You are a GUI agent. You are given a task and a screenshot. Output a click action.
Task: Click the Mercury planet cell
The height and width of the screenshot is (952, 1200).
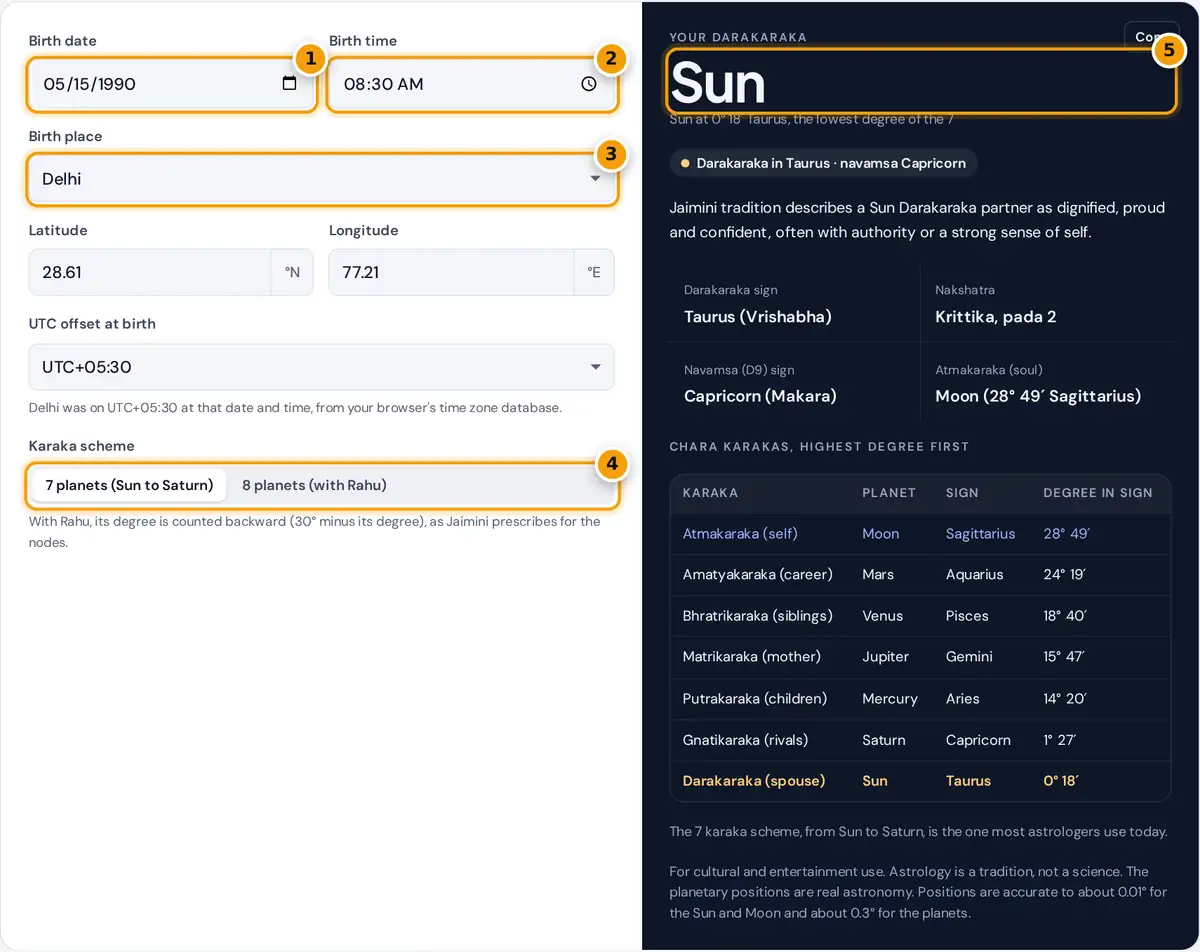pyautogui.click(x=890, y=699)
